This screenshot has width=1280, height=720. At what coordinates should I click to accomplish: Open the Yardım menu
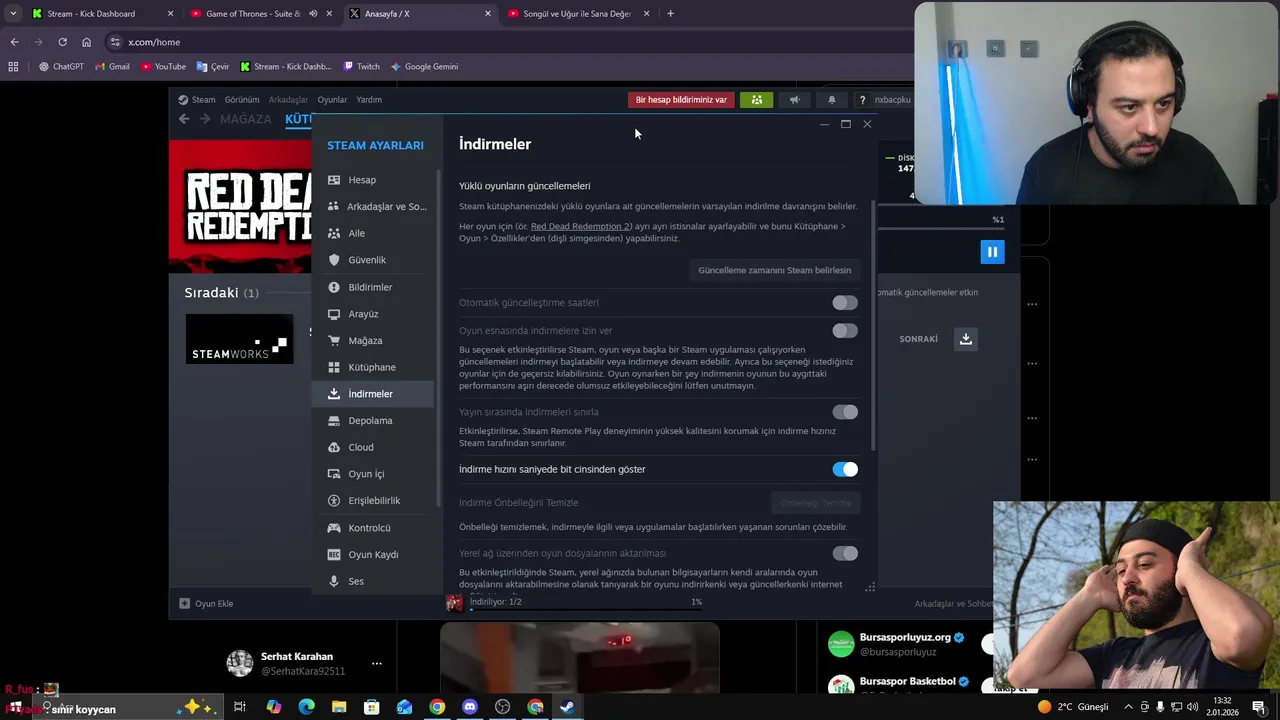[x=369, y=100]
